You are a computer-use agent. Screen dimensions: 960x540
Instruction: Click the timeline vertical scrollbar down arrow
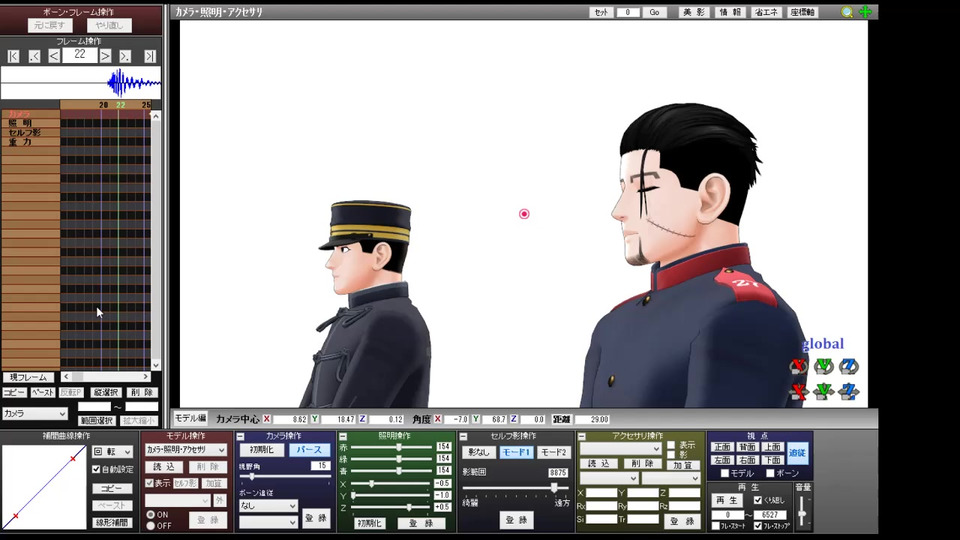(x=156, y=365)
